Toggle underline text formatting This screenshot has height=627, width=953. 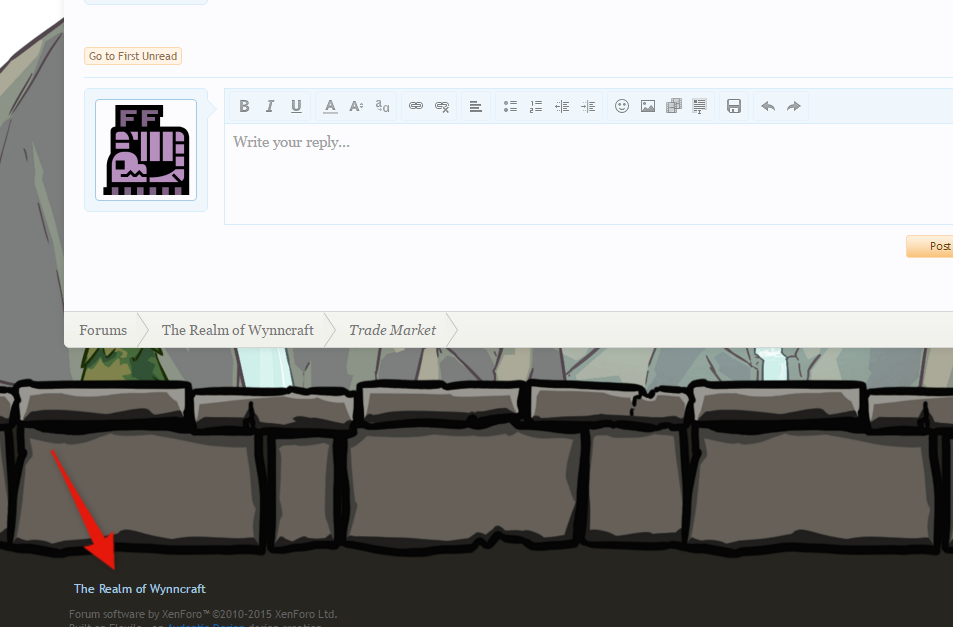pyautogui.click(x=296, y=106)
